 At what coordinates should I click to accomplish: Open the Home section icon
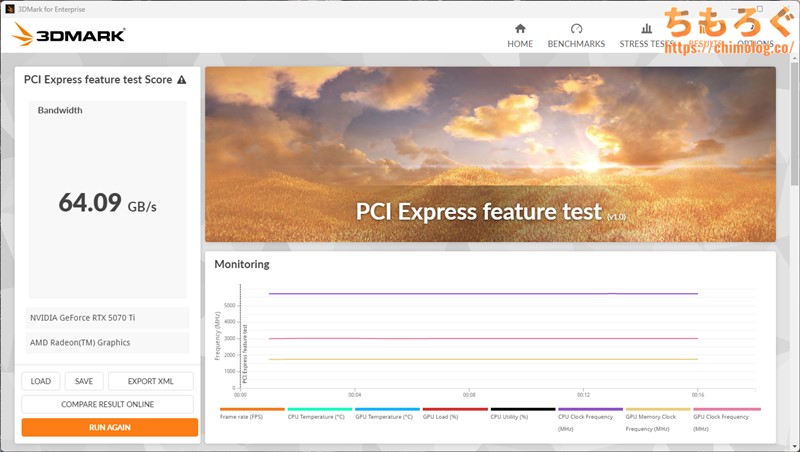click(x=519, y=29)
